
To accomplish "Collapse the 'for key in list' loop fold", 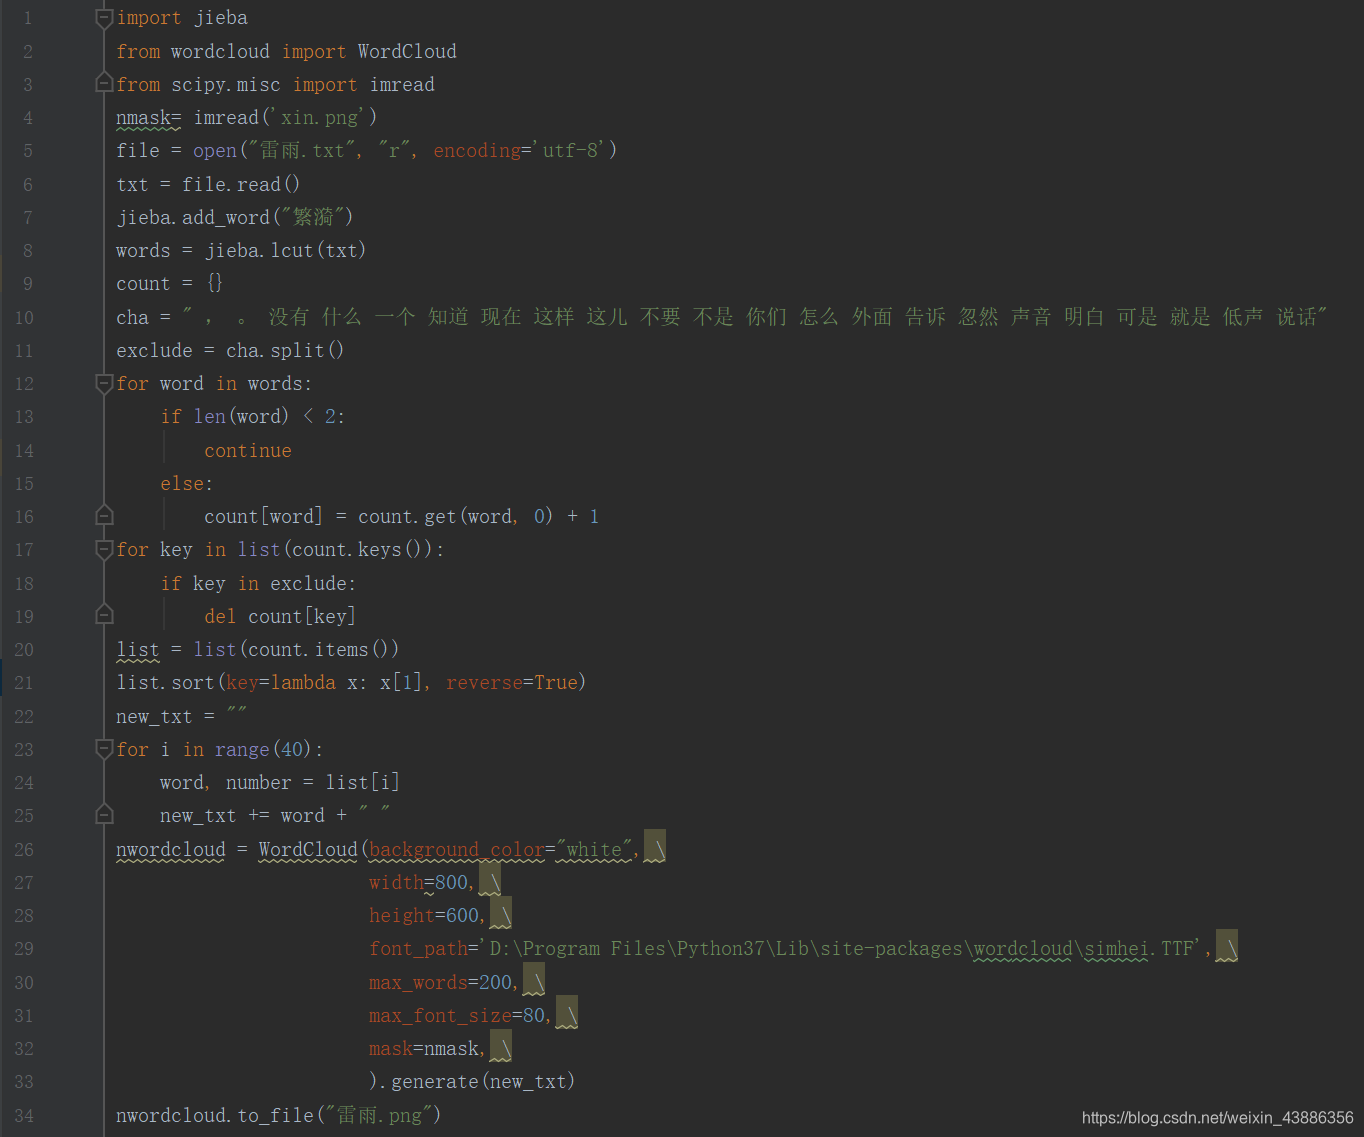I will (x=104, y=549).
